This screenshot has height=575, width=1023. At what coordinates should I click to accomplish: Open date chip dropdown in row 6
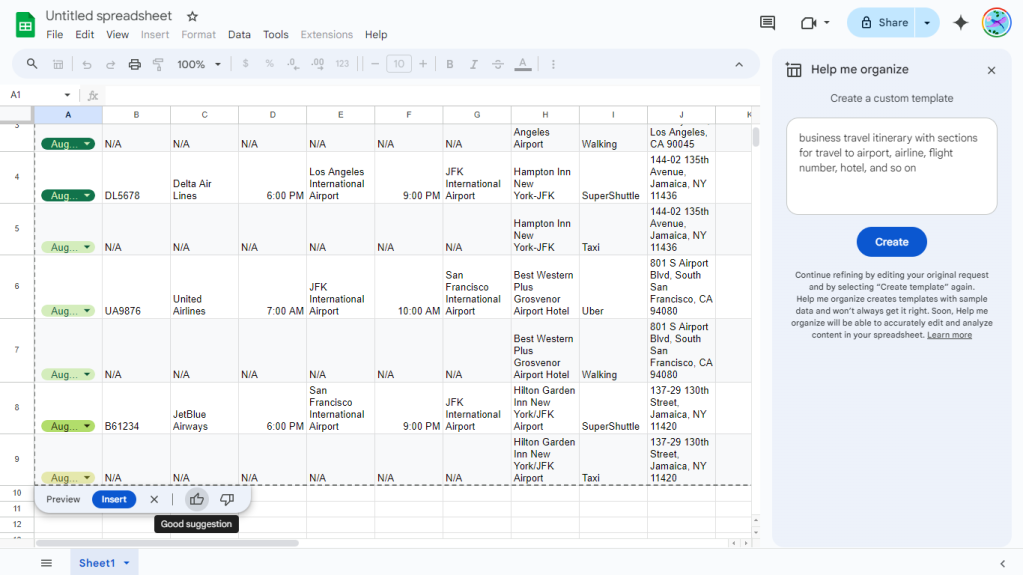[87, 311]
